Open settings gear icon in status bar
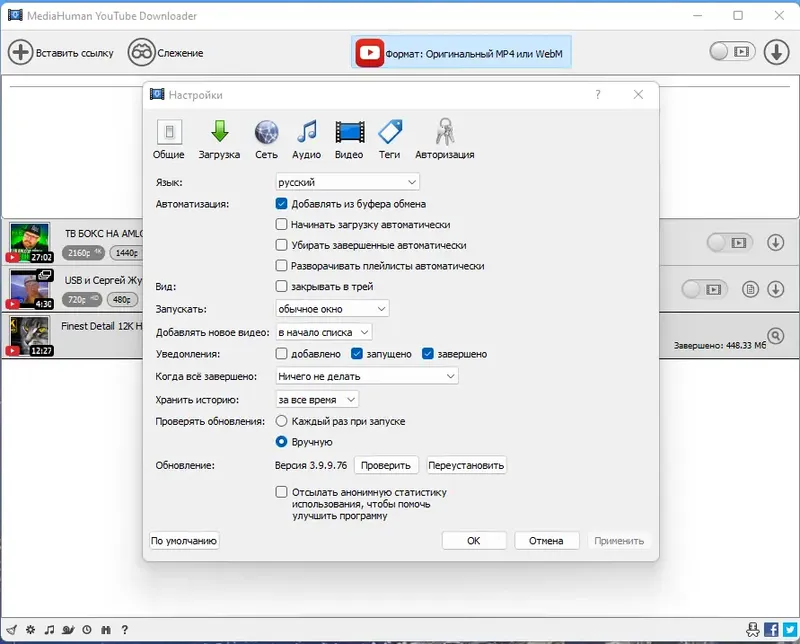The height and width of the screenshot is (644, 800). coord(31,630)
